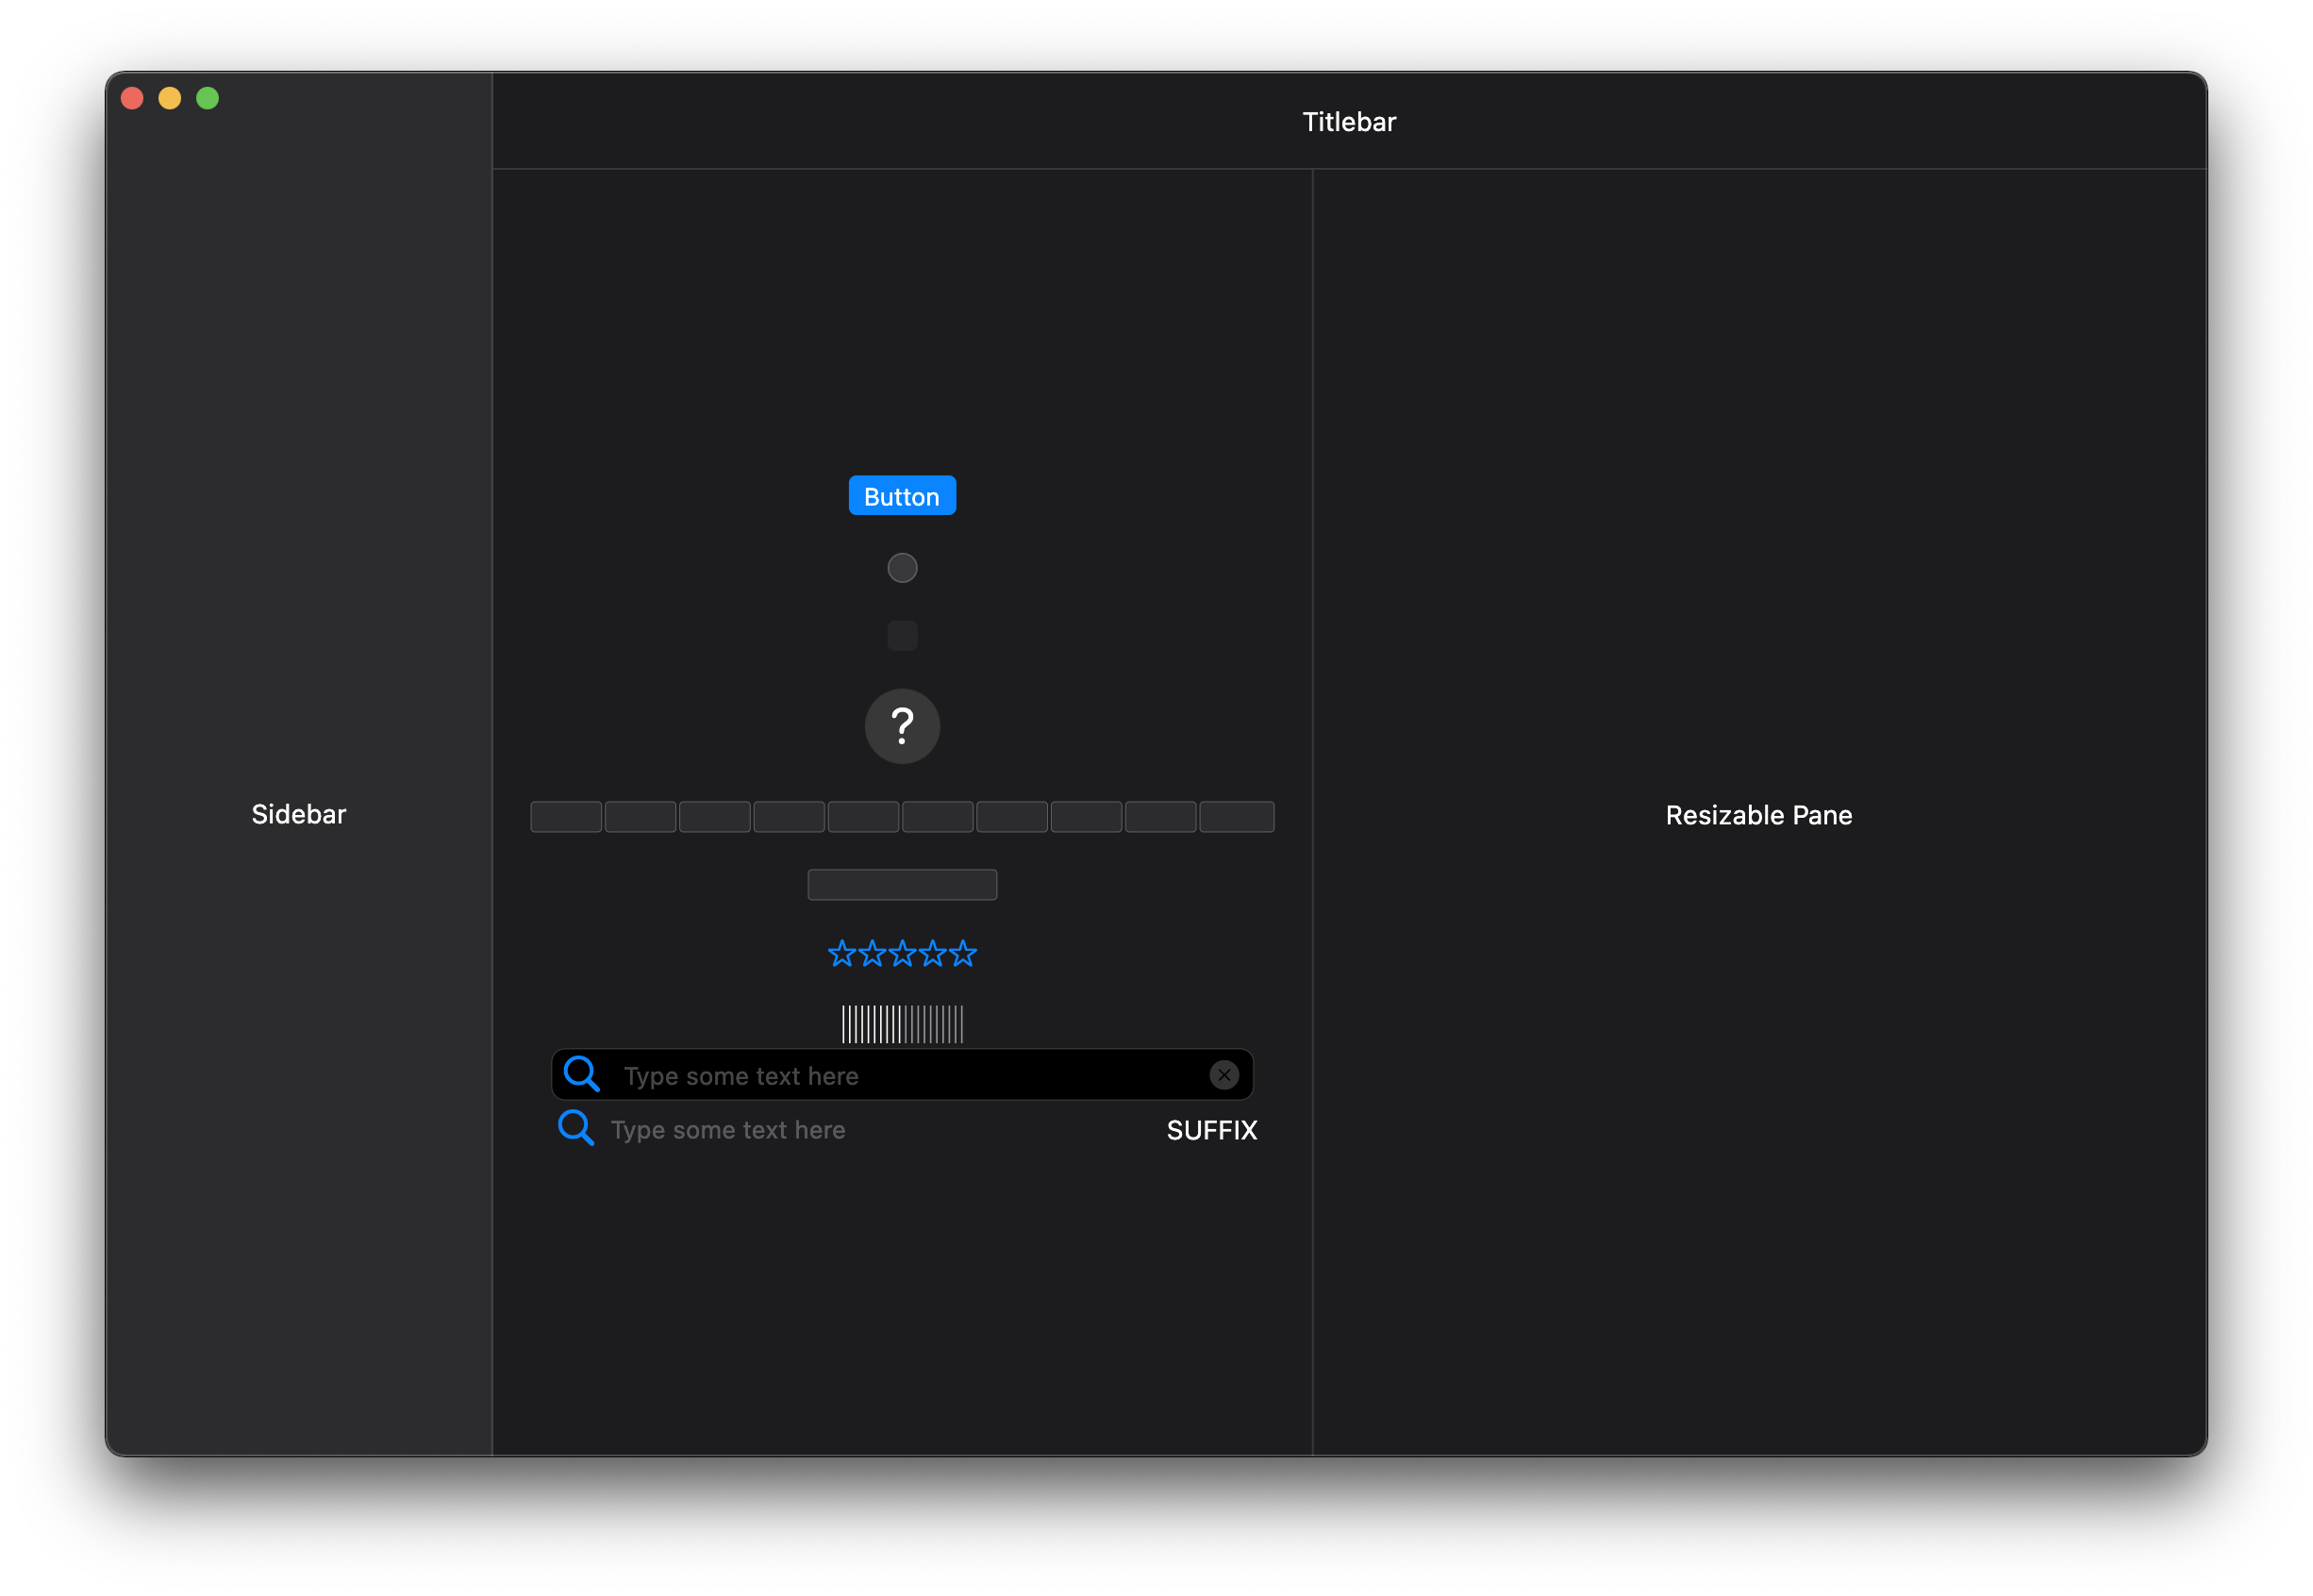Viewport: 2313px width, 1596px height.
Task: Click the question mark help button
Action: (x=902, y=726)
